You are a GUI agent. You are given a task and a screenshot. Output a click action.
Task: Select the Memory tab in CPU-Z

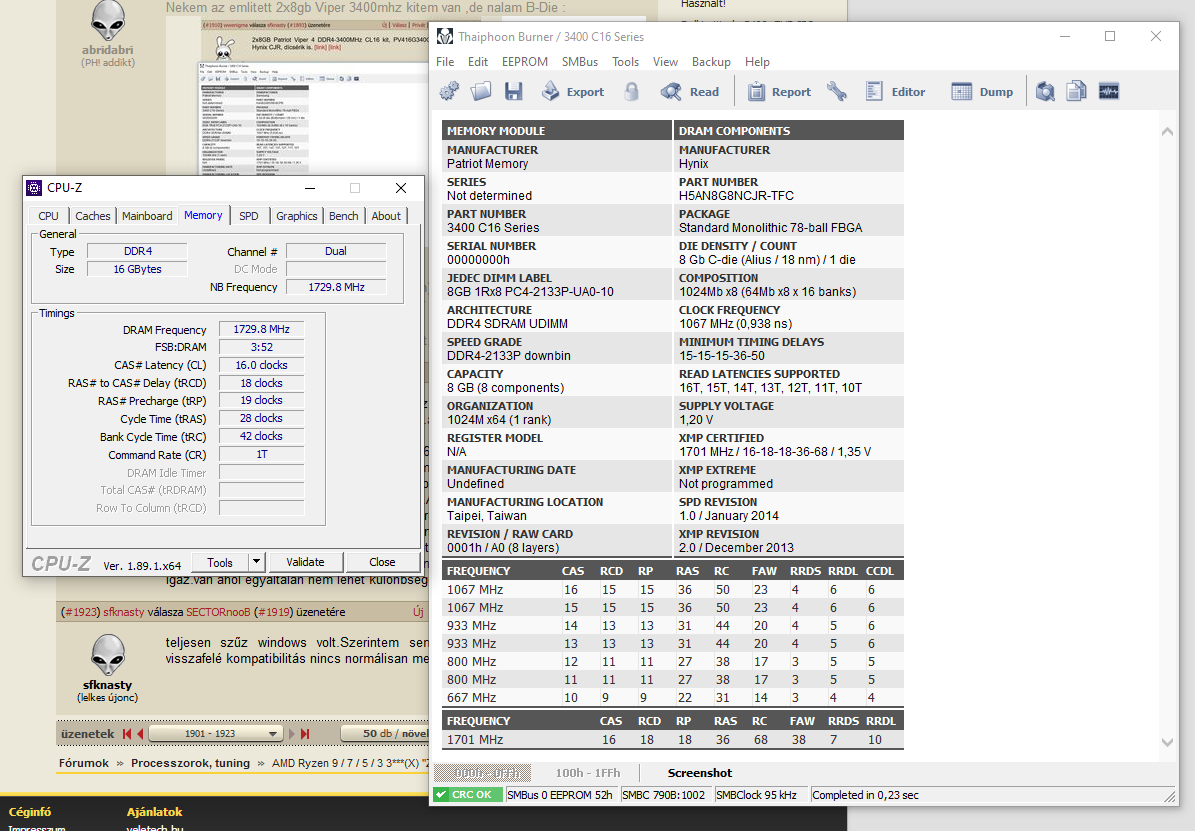click(203, 215)
